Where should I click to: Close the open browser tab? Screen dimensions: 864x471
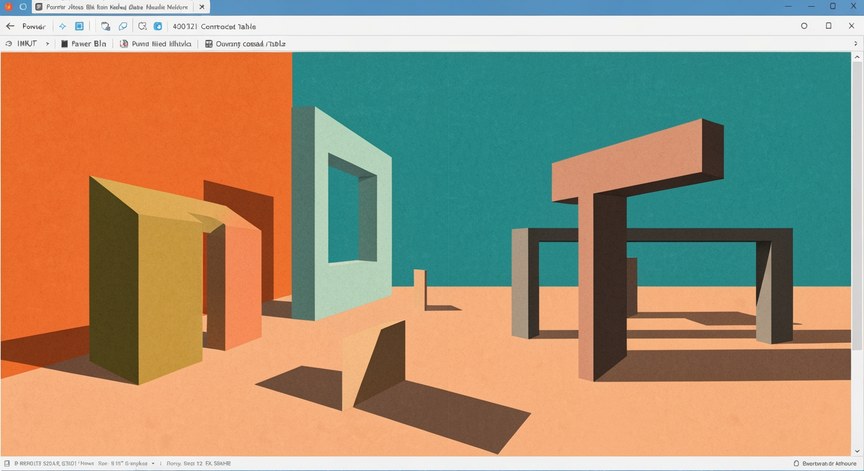click(x=202, y=7)
